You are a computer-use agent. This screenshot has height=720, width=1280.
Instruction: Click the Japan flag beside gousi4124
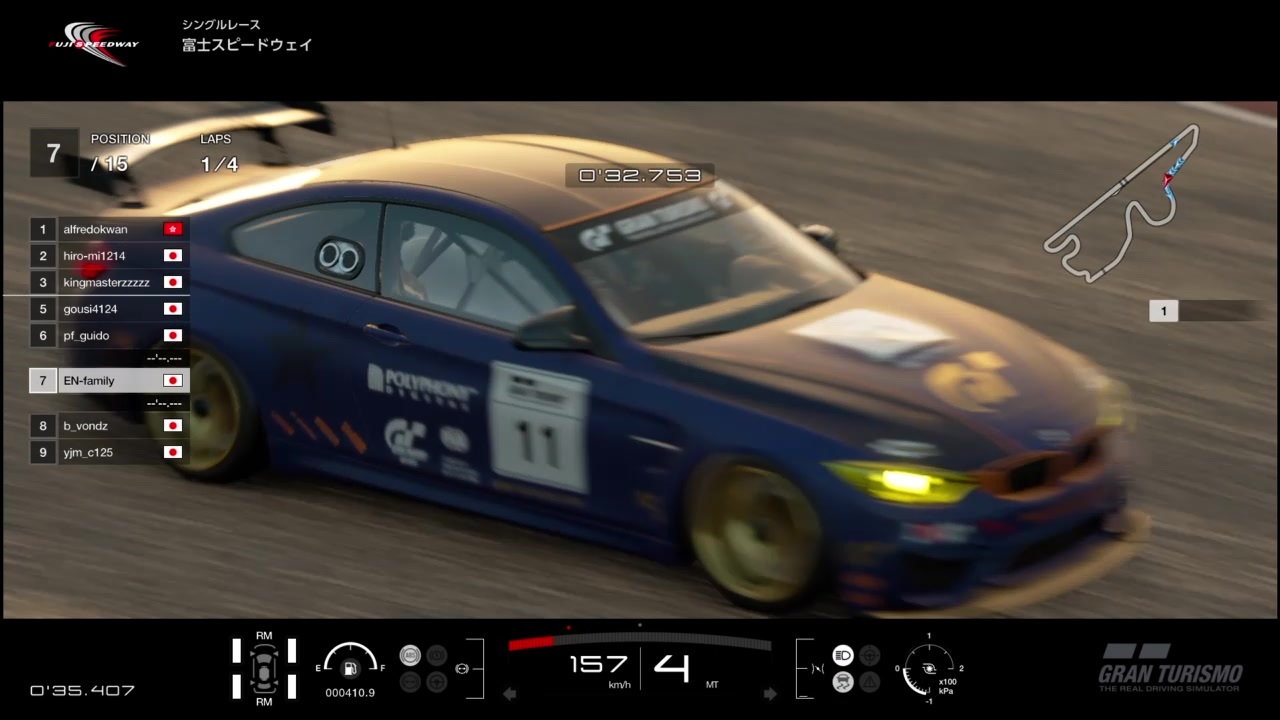point(173,309)
